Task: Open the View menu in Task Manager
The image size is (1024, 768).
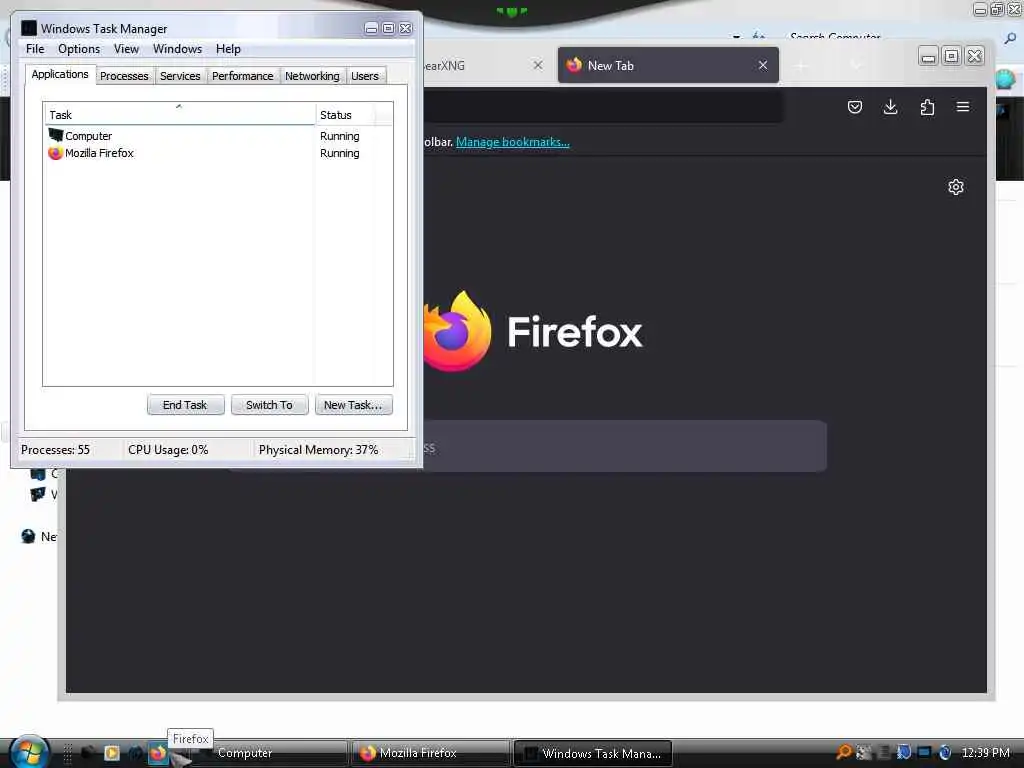Action: tap(126, 49)
